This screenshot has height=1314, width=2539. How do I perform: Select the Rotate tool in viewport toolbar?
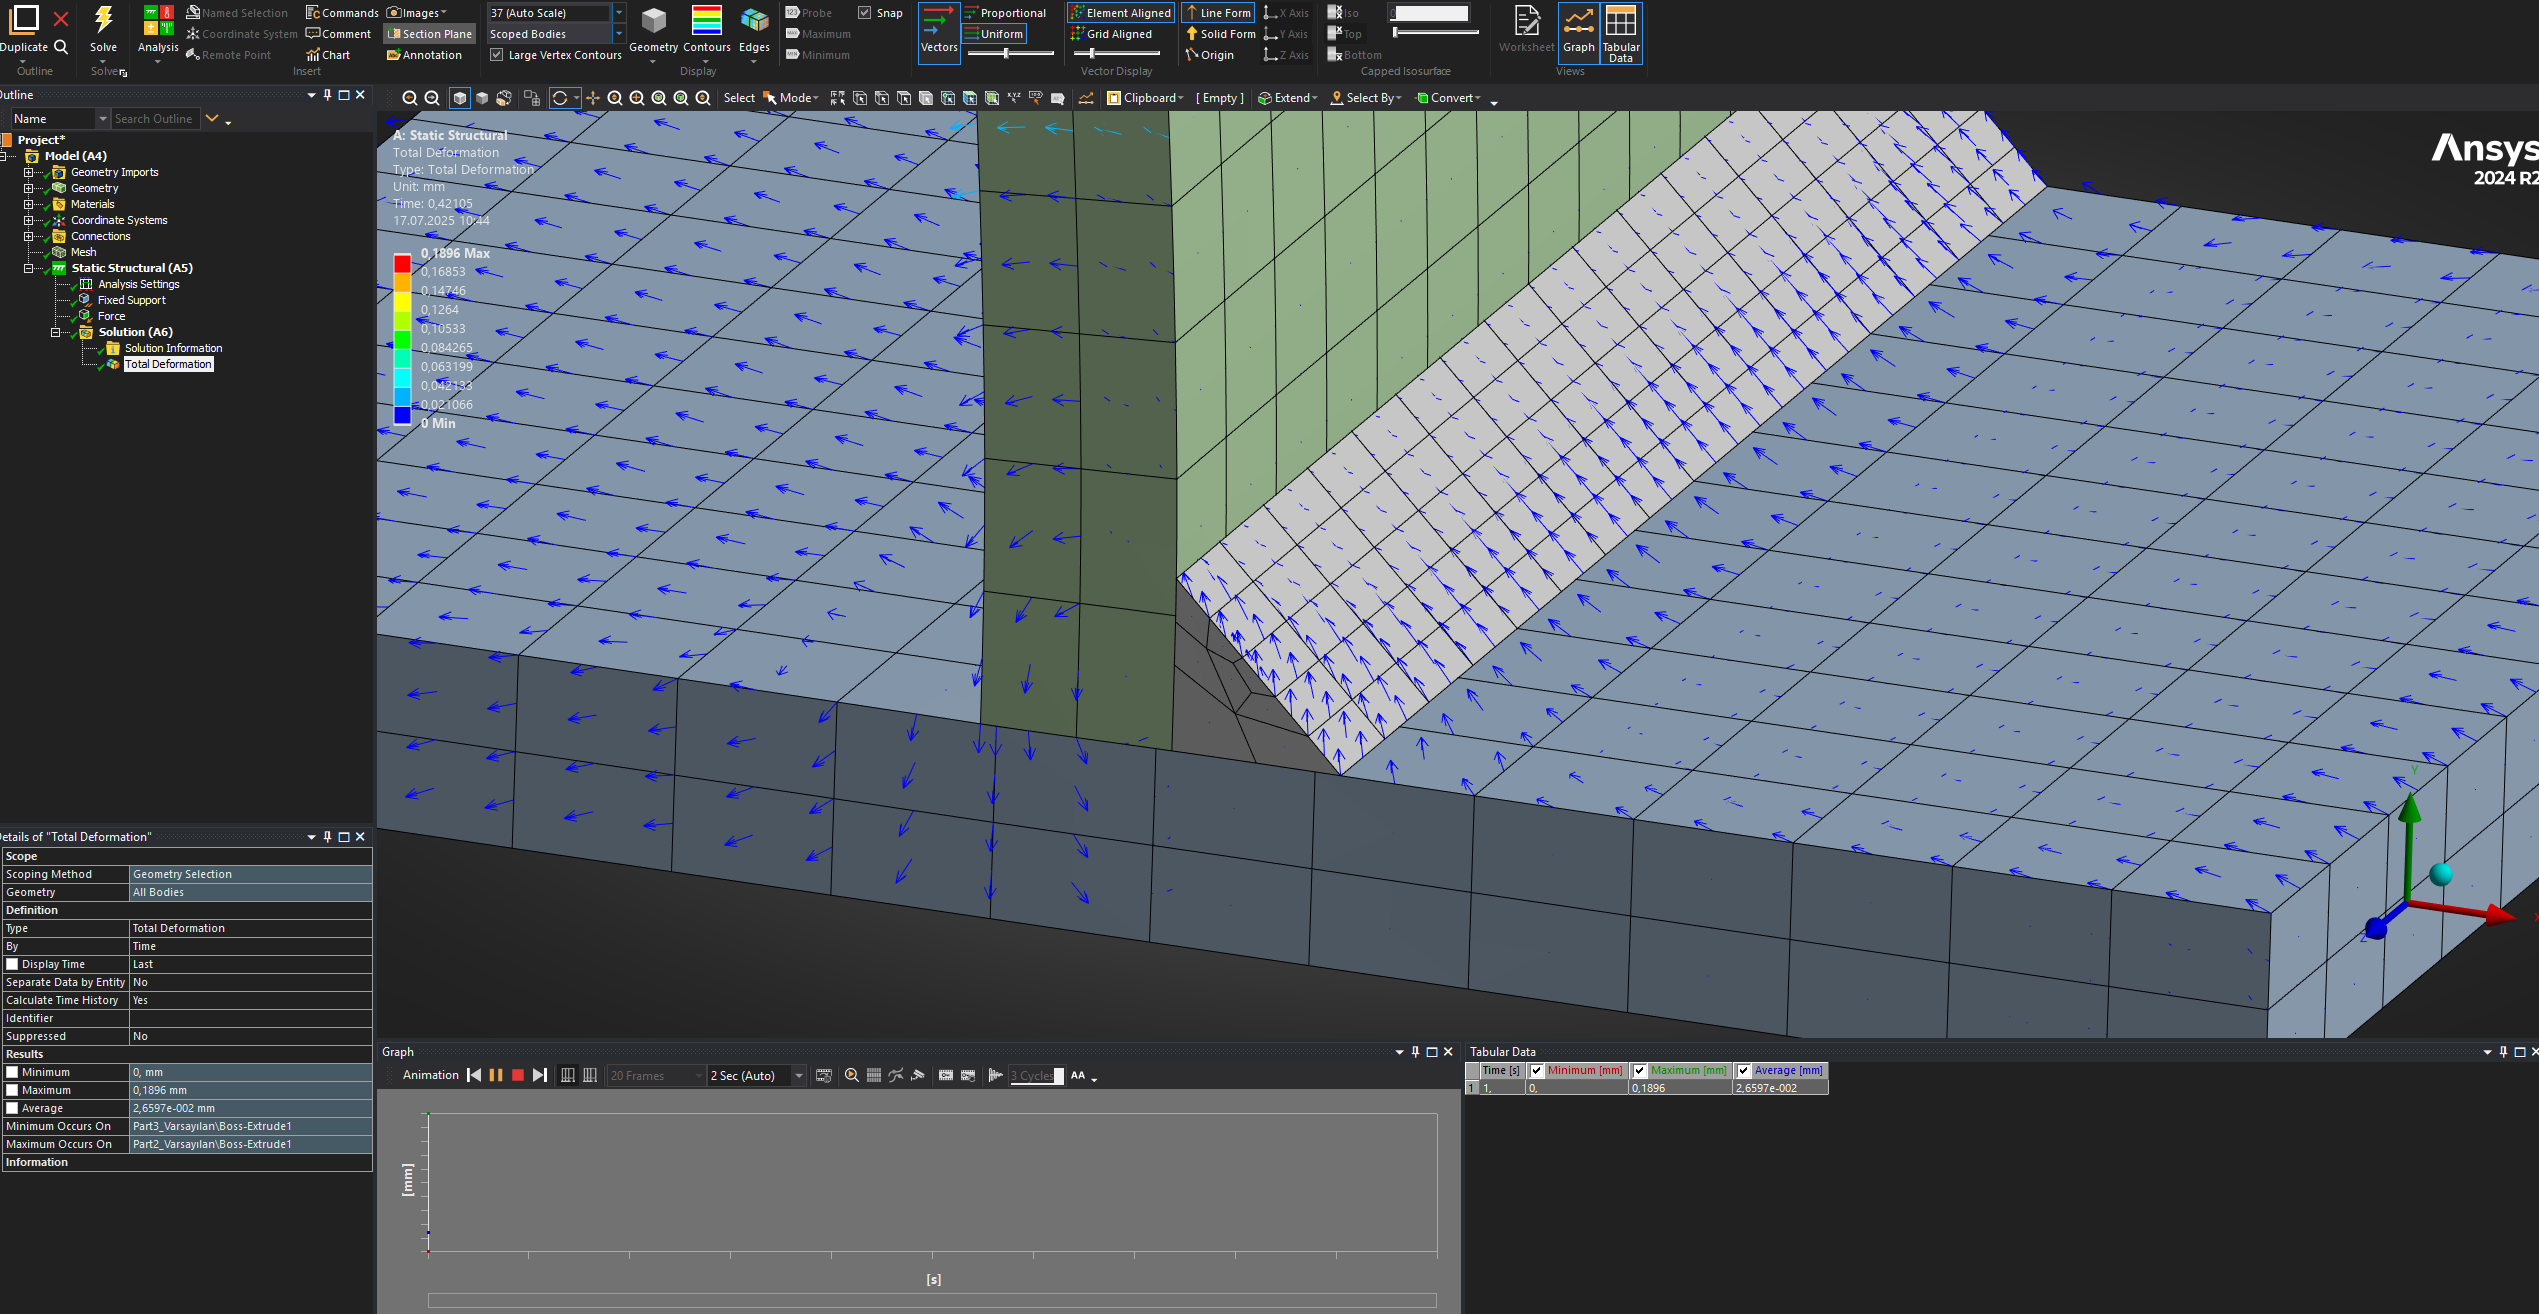pos(560,98)
